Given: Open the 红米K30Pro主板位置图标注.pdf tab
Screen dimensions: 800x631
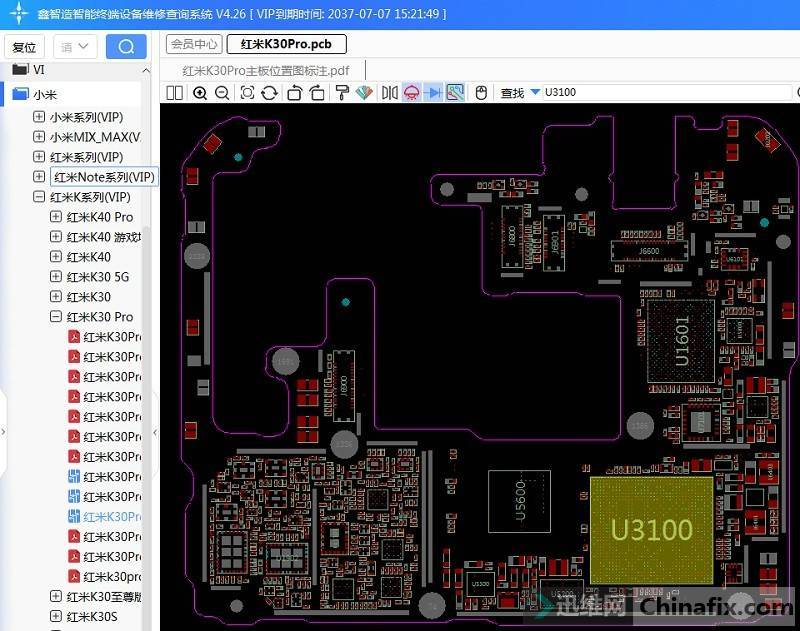Looking at the screenshot, I should point(266,70).
